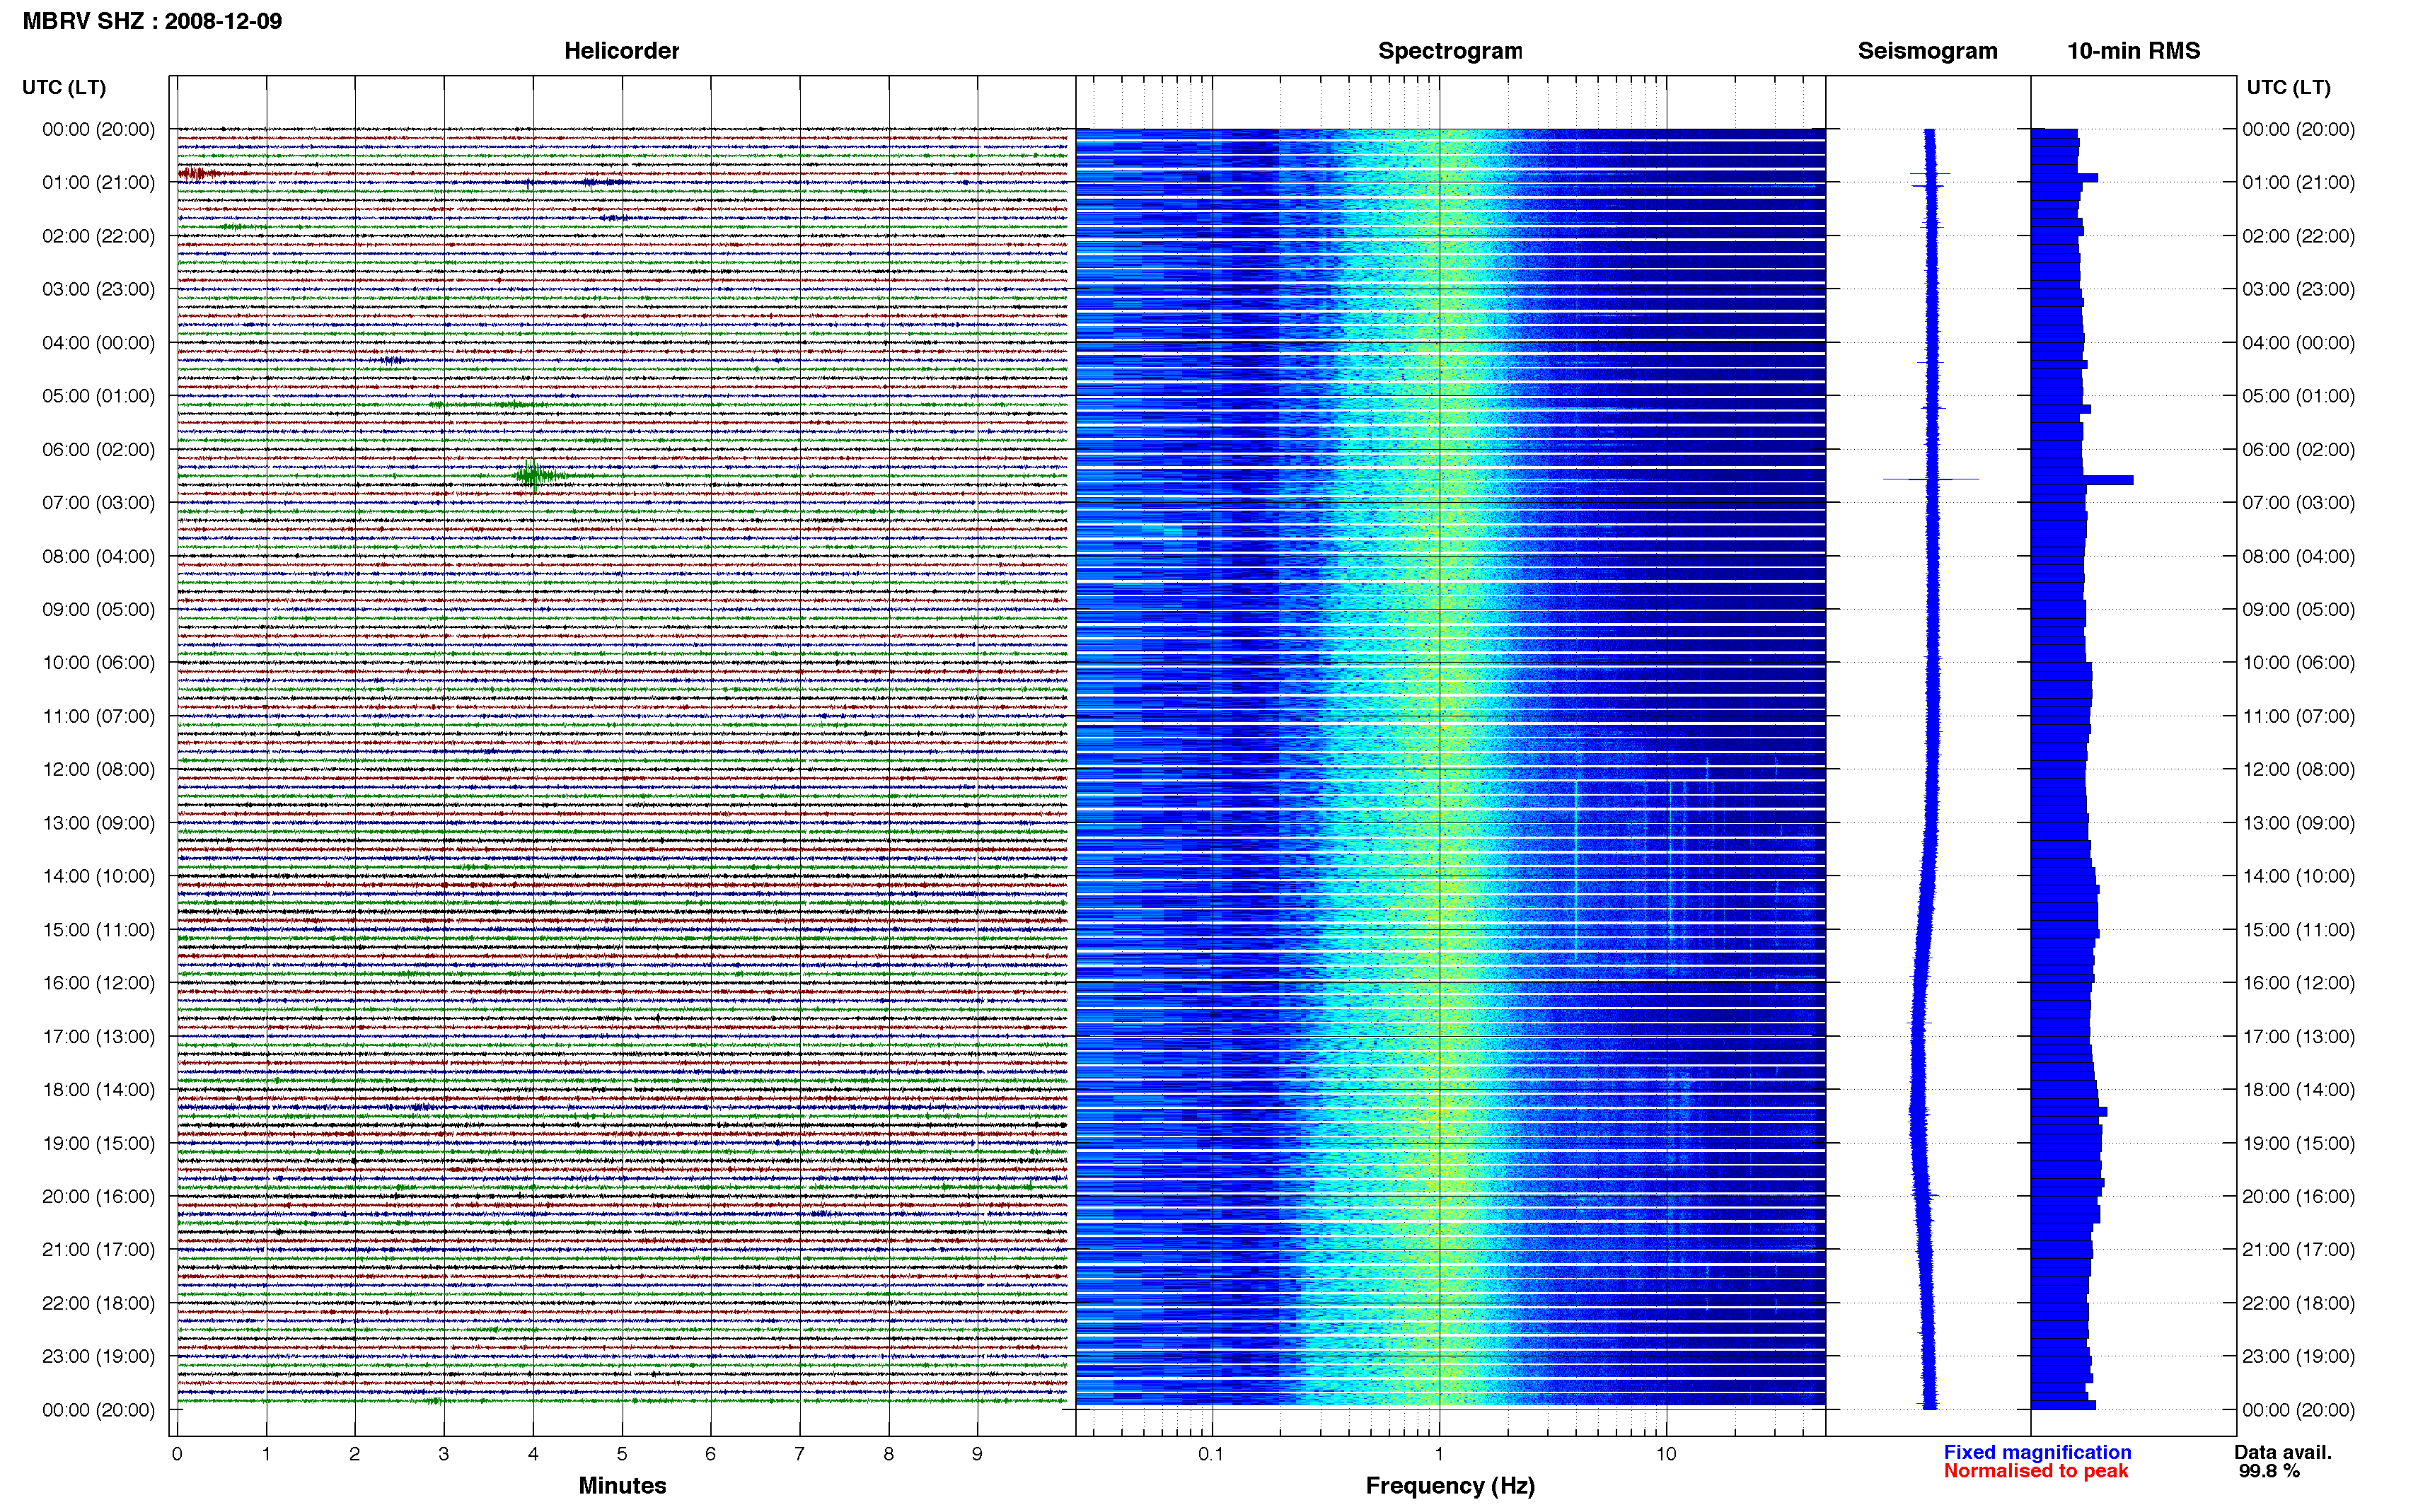Click right time label '22:00 (18:00)'
Image resolution: width=2418 pixels, height=1512 pixels.
(2298, 1303)
